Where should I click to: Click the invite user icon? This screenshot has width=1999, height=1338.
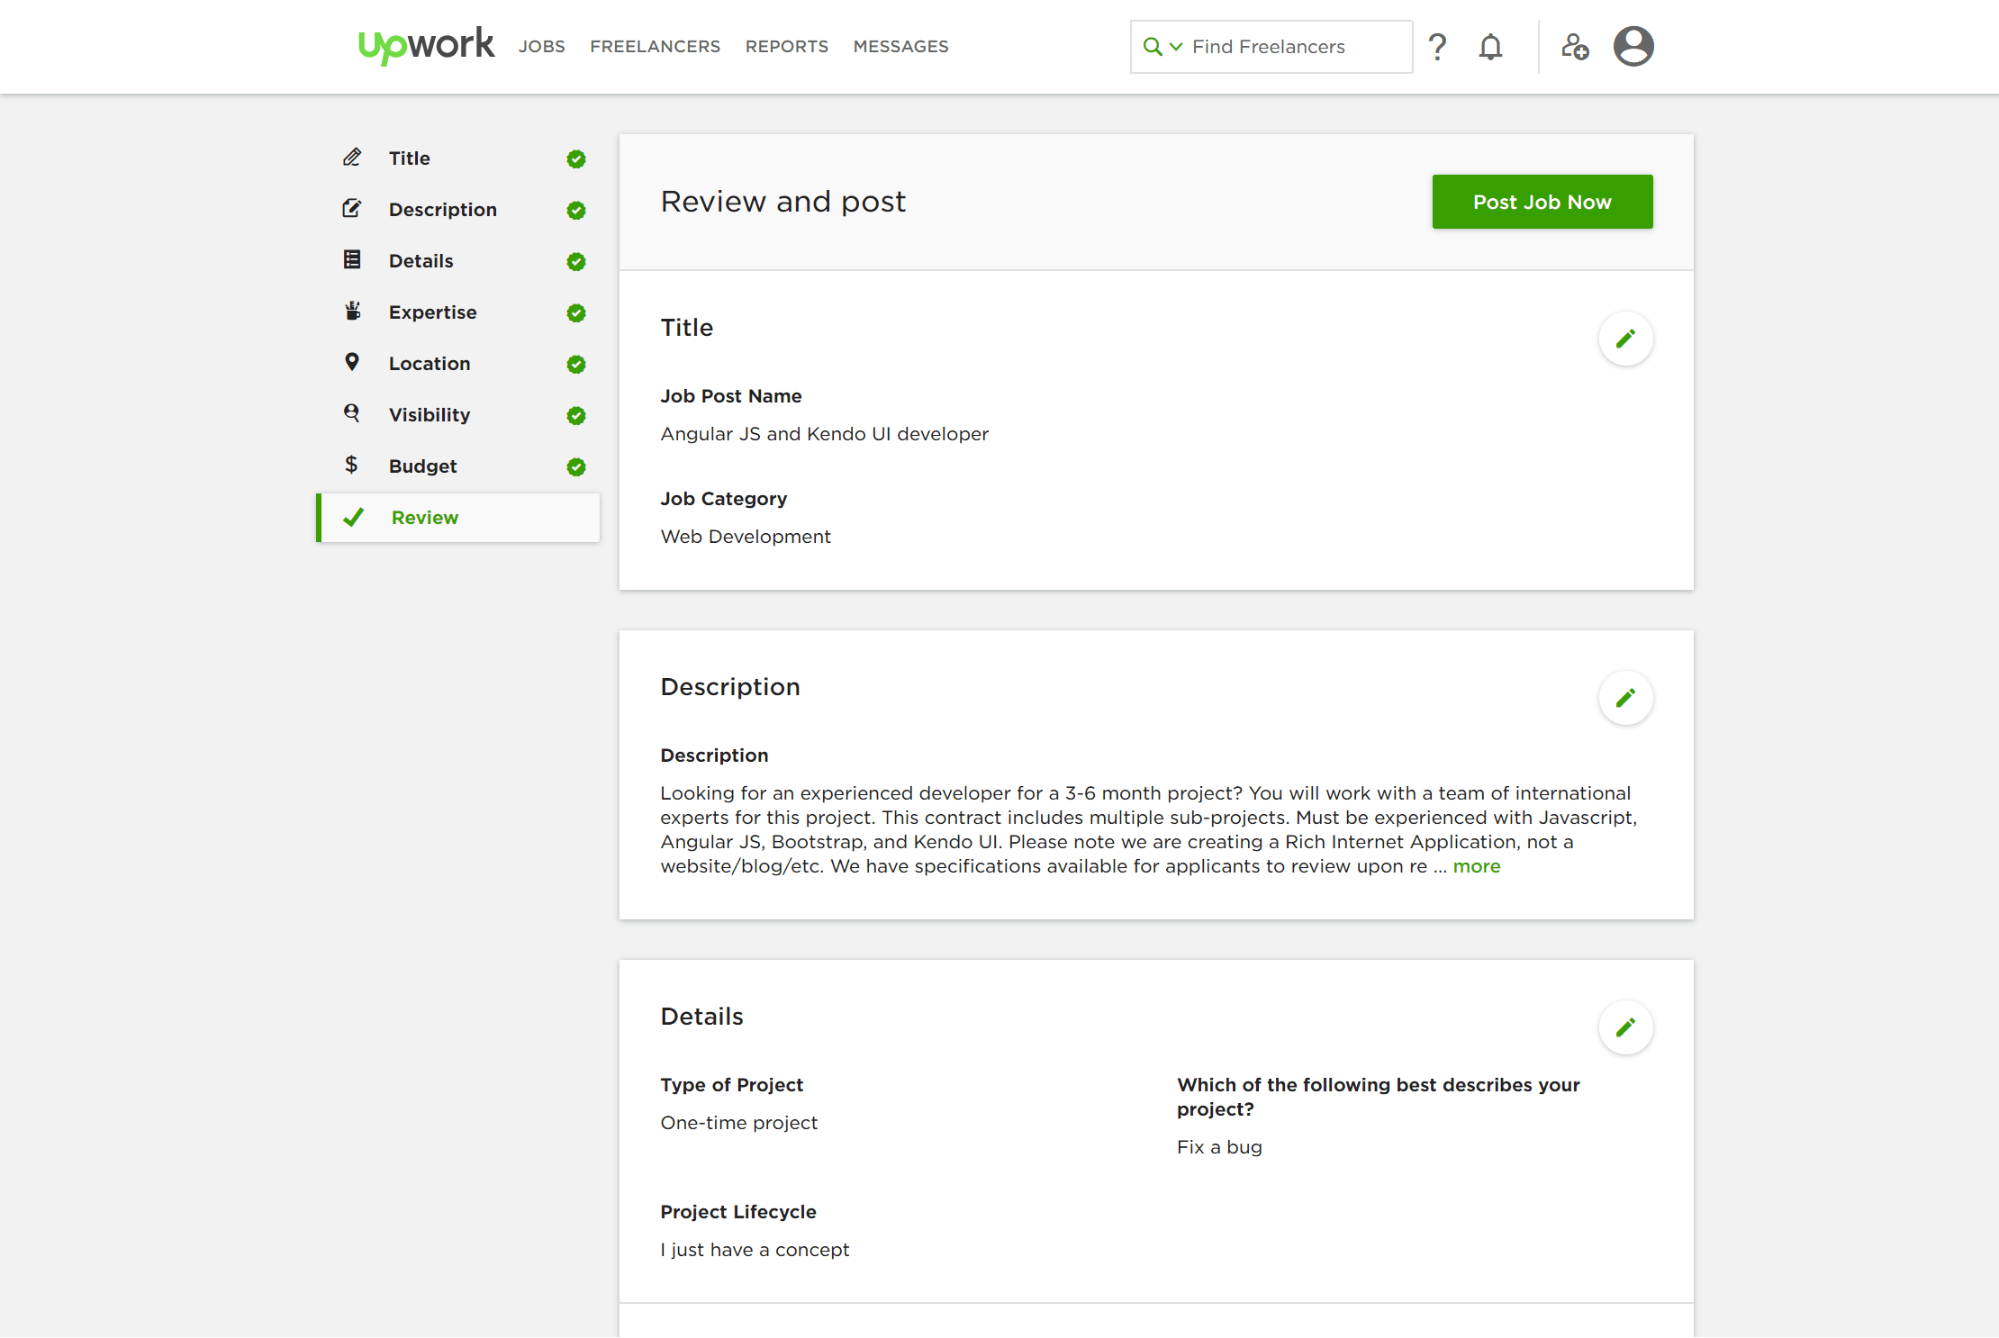(1575, 46)
